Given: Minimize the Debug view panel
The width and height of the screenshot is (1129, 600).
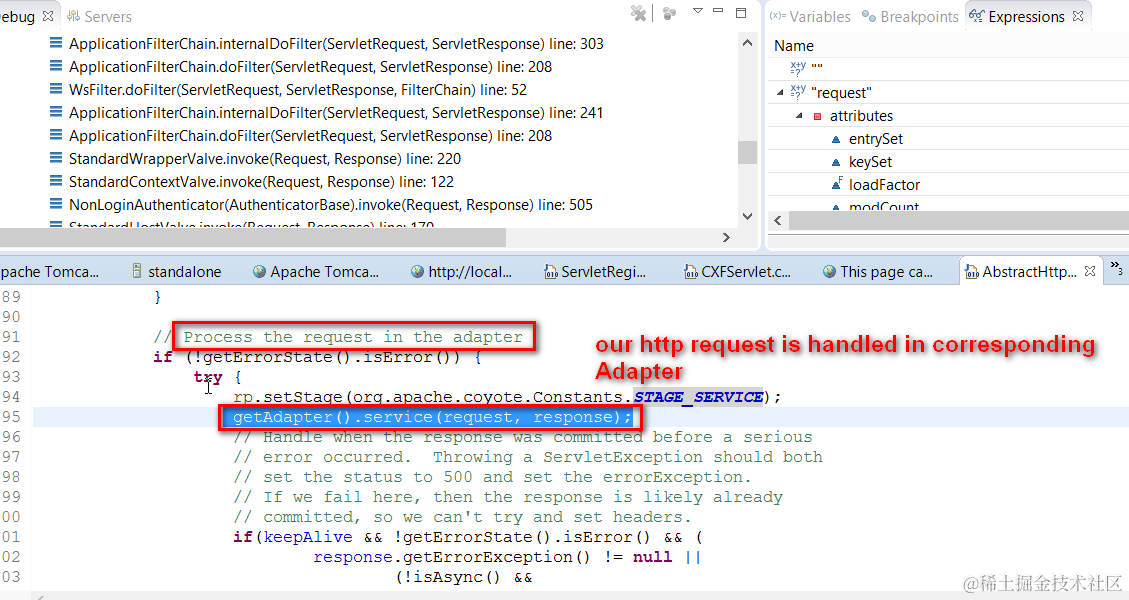Looking at the screenshot, I should click(718, 11).
